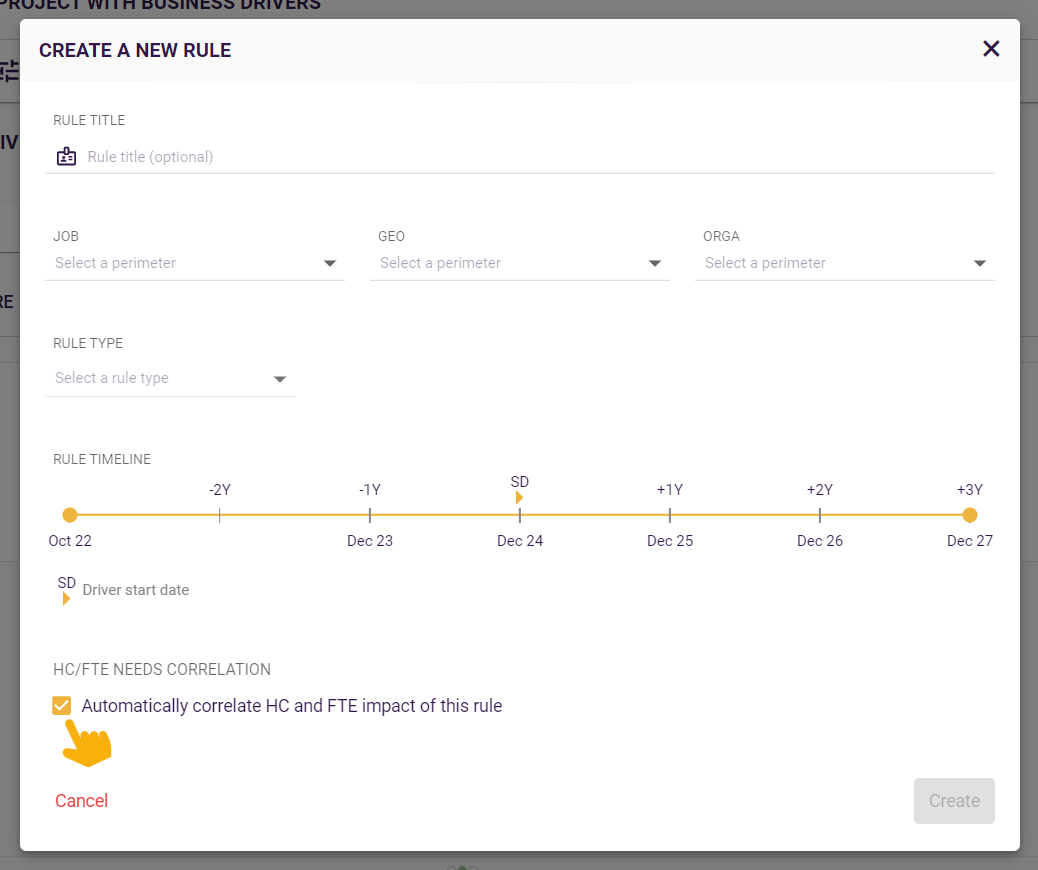Screen dimensions: 1038x870
Task: Open the JOB perimeter dropdown
Action: pos(195,263)
